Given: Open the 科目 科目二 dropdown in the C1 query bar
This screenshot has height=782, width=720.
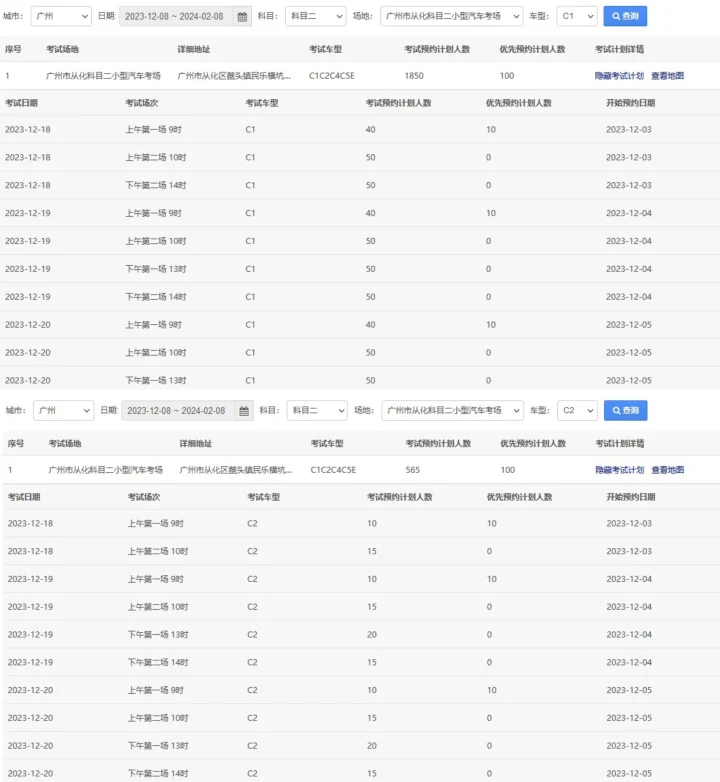Looking at the screenshot, I should pyautogui.click(x=315, y=17).
